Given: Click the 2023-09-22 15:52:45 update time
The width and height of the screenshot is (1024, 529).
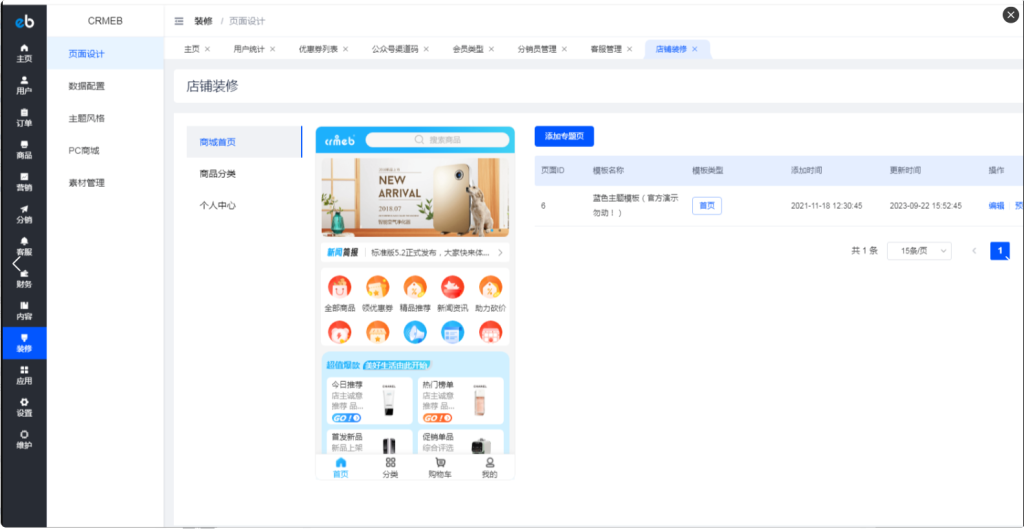Looking at the screenshot, I should click(x=925, y=206).
